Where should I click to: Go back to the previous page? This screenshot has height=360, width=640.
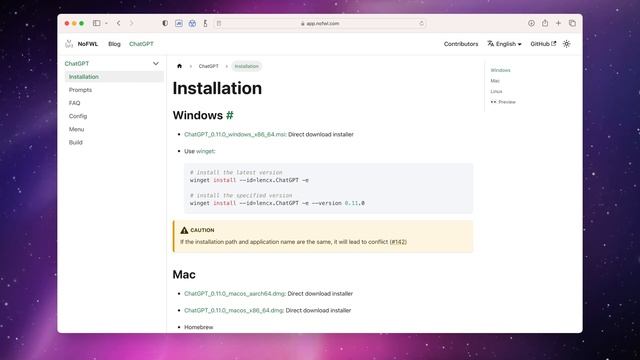(119, 23)
